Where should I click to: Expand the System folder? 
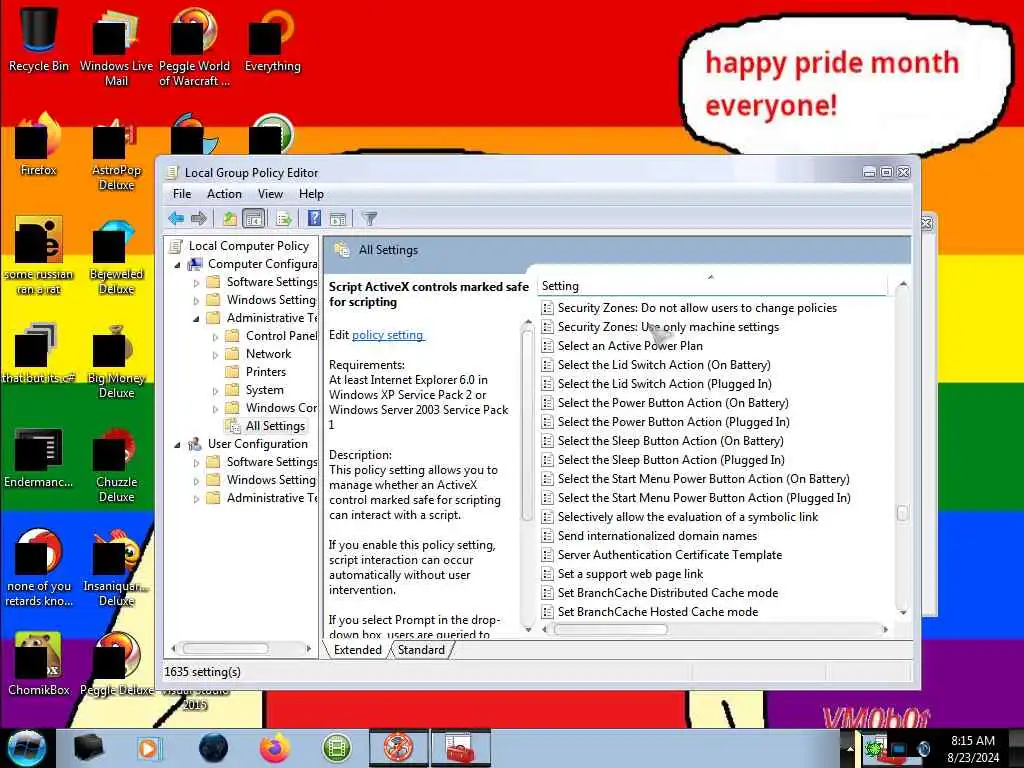[x=215, y=391]
